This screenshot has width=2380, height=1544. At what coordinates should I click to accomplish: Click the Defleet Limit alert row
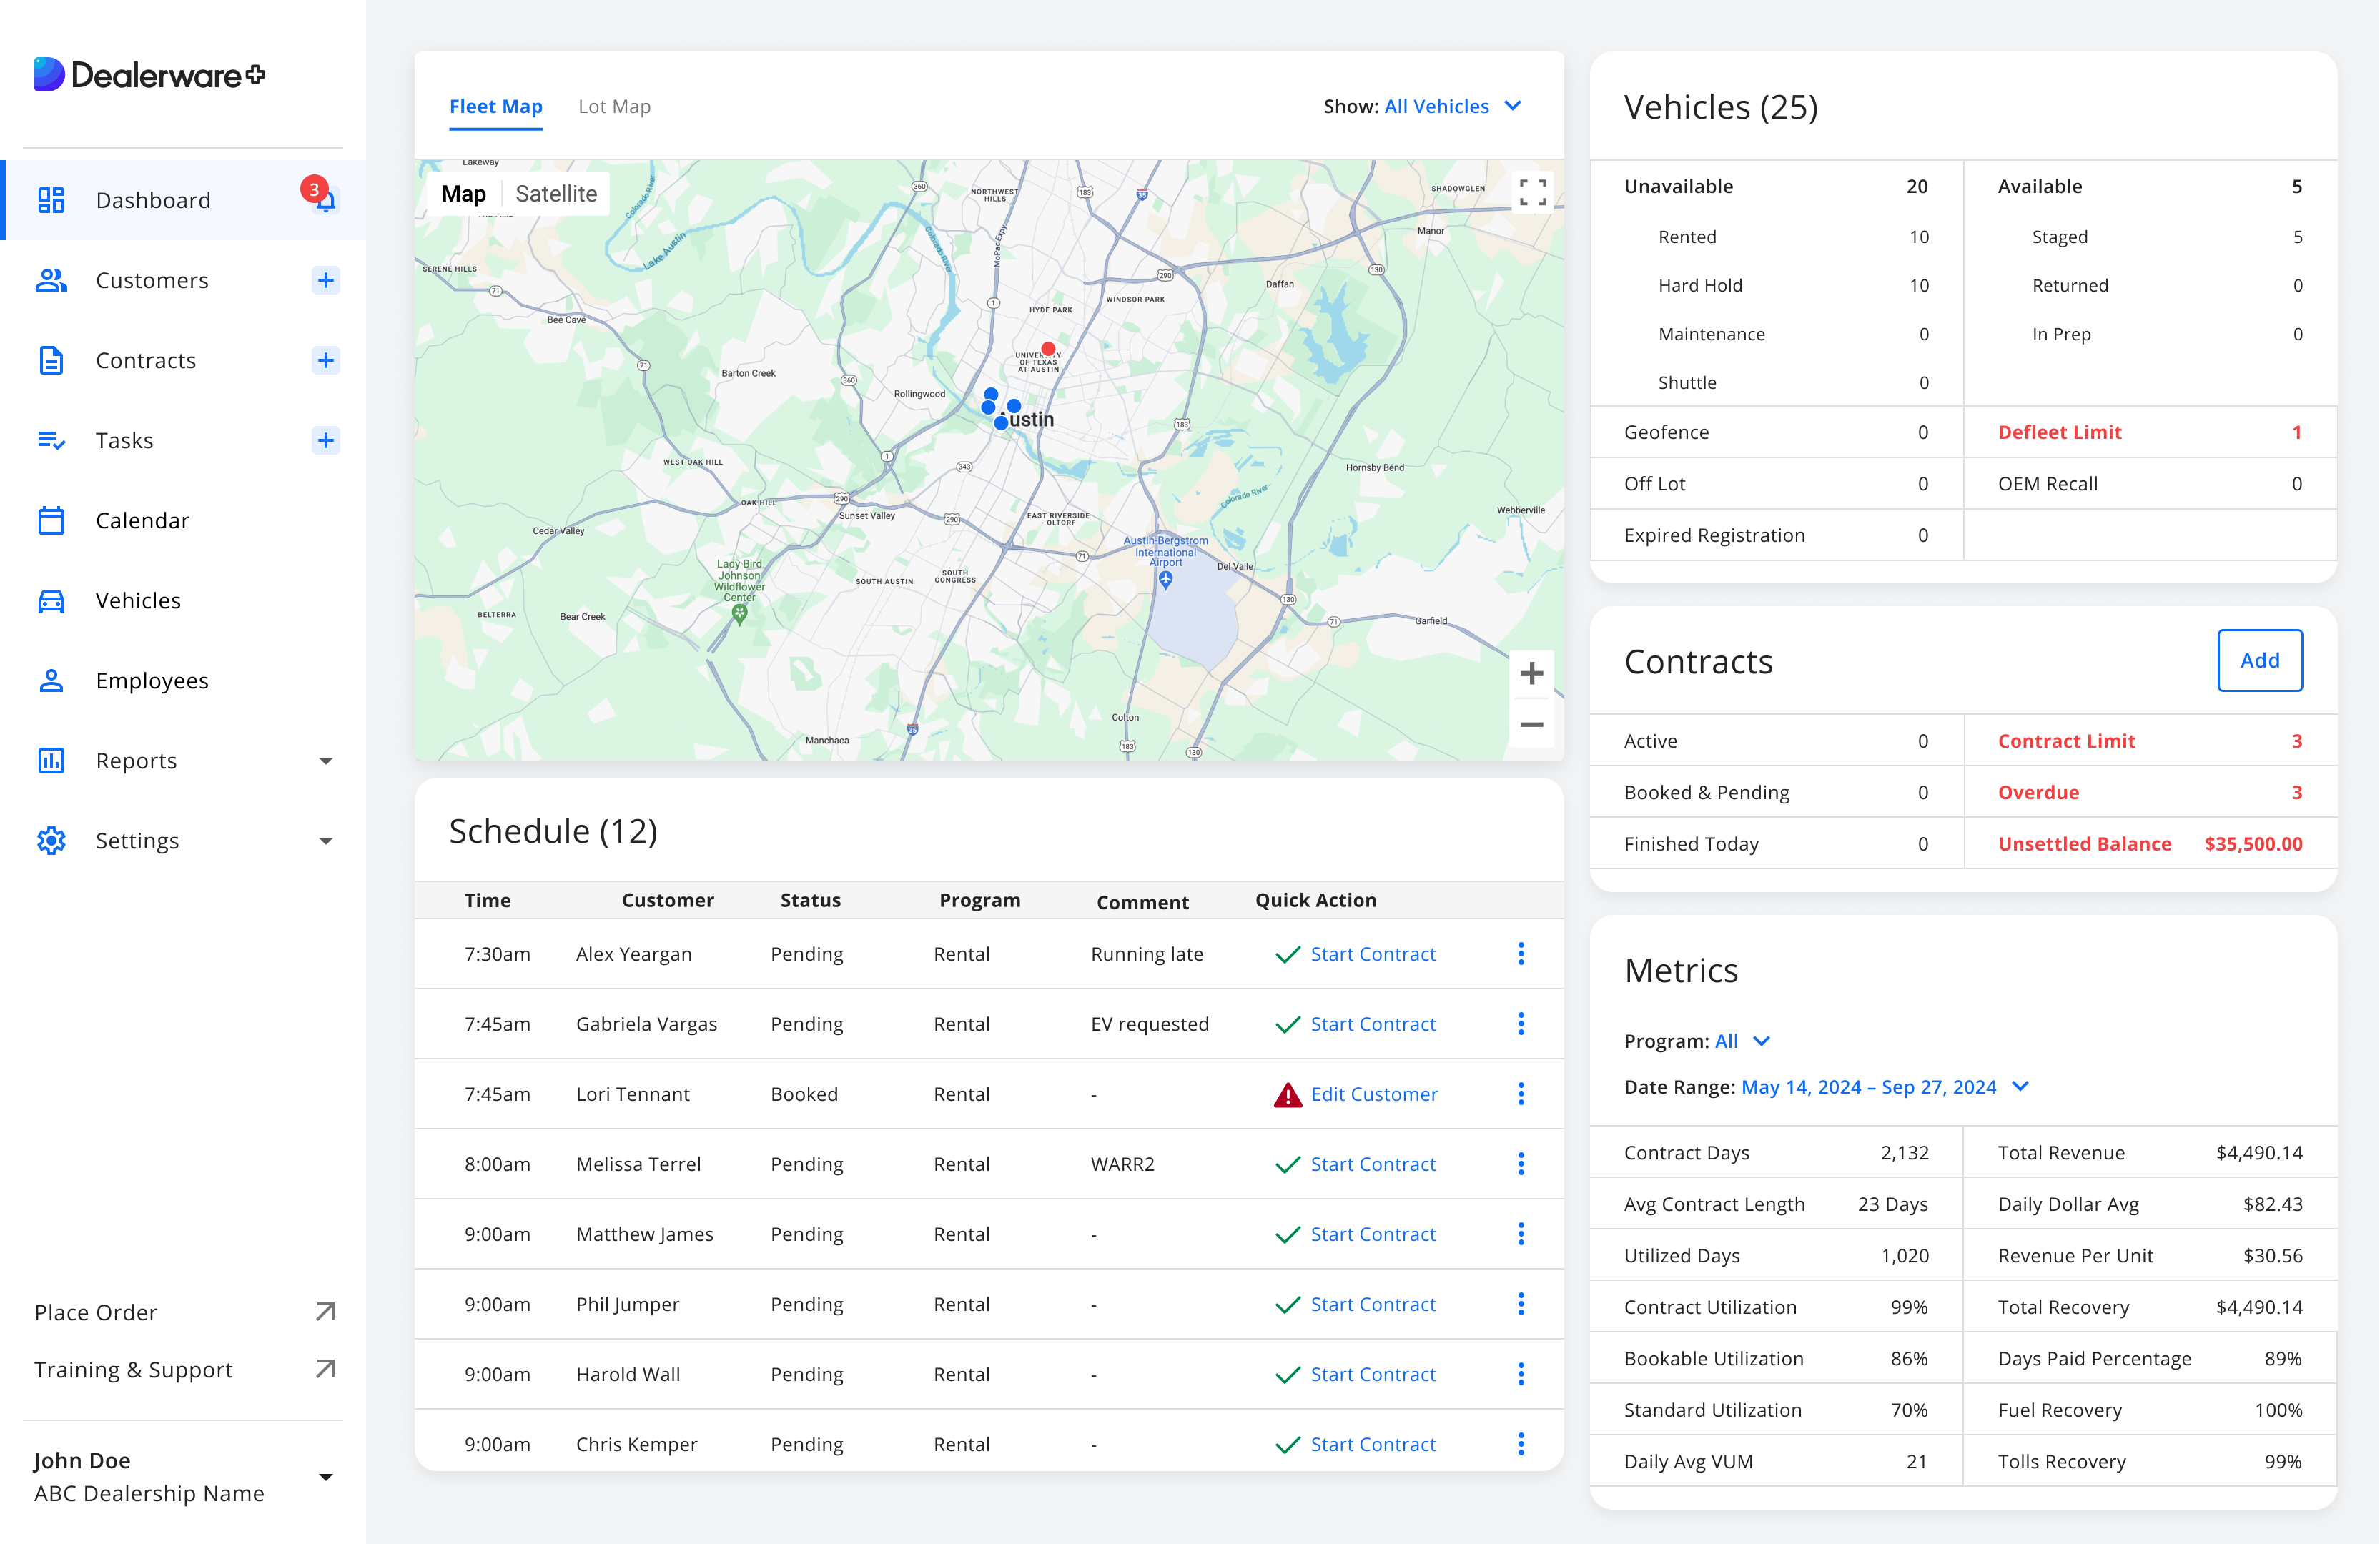point(2150,432)
